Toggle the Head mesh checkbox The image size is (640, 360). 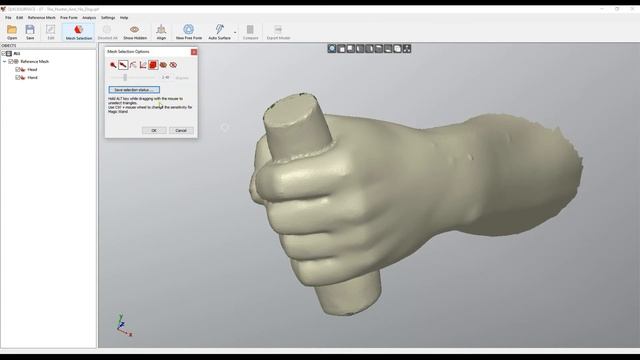click(x=18, y=69)
